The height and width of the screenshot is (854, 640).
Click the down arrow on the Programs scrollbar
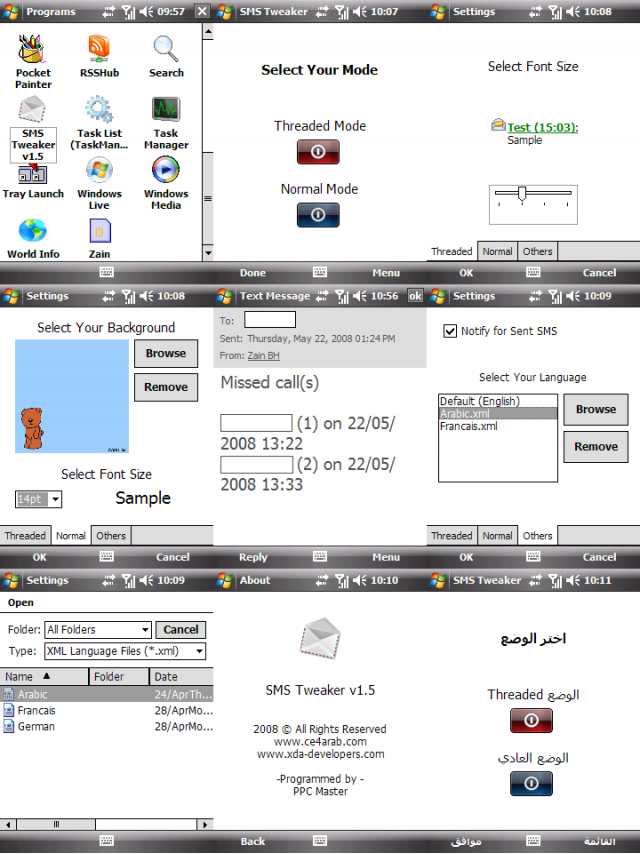point(208,253)
